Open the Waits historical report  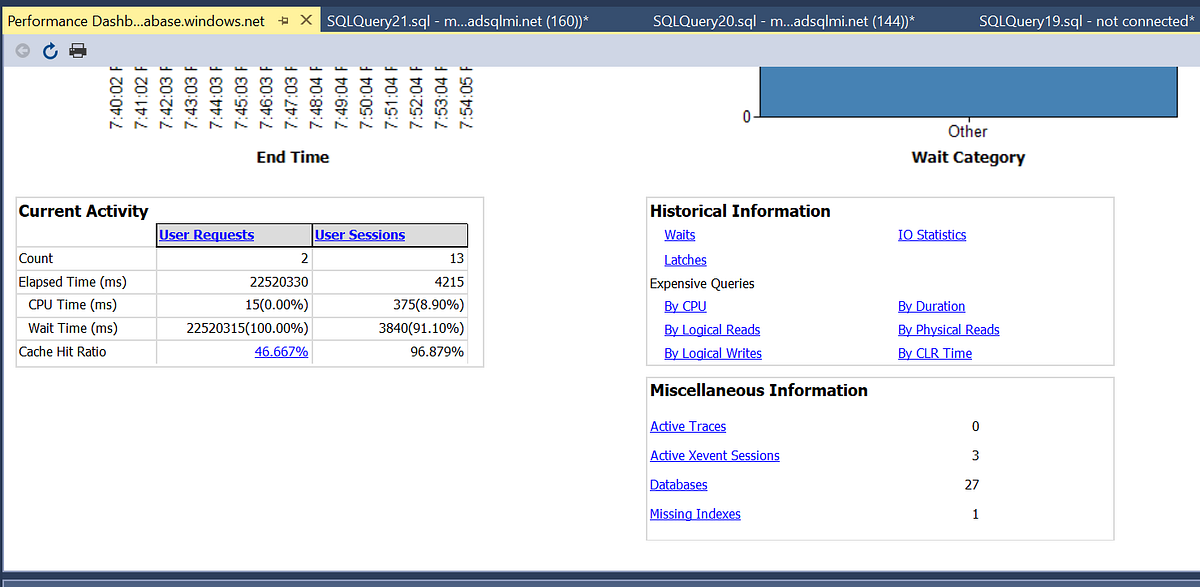pos(679,235)
